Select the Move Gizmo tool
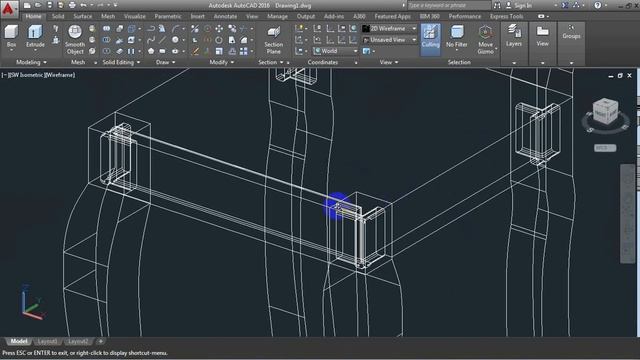 click(485, 40)
